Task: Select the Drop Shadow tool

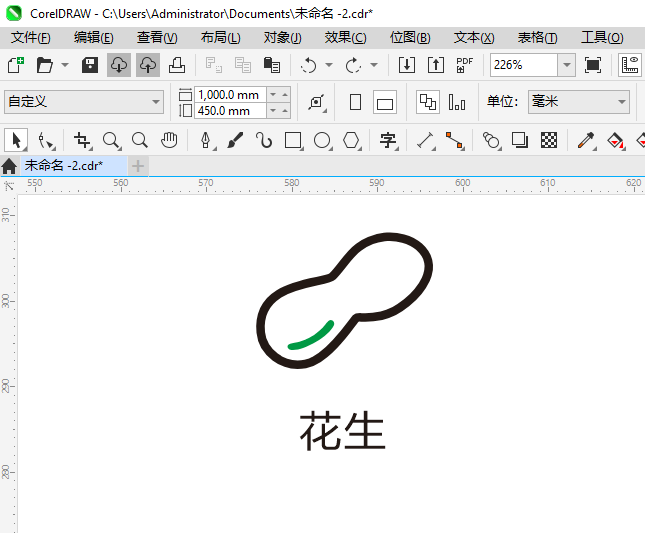Action: point(520,141)
